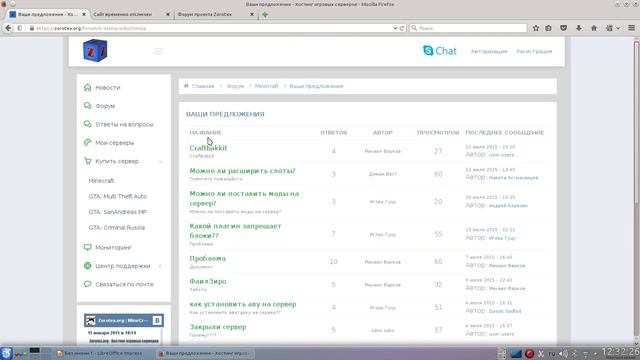Viewport: 640px width, 360px height.
Task: Click Форум breadcrumb link
Action: (x=235, y=86)
